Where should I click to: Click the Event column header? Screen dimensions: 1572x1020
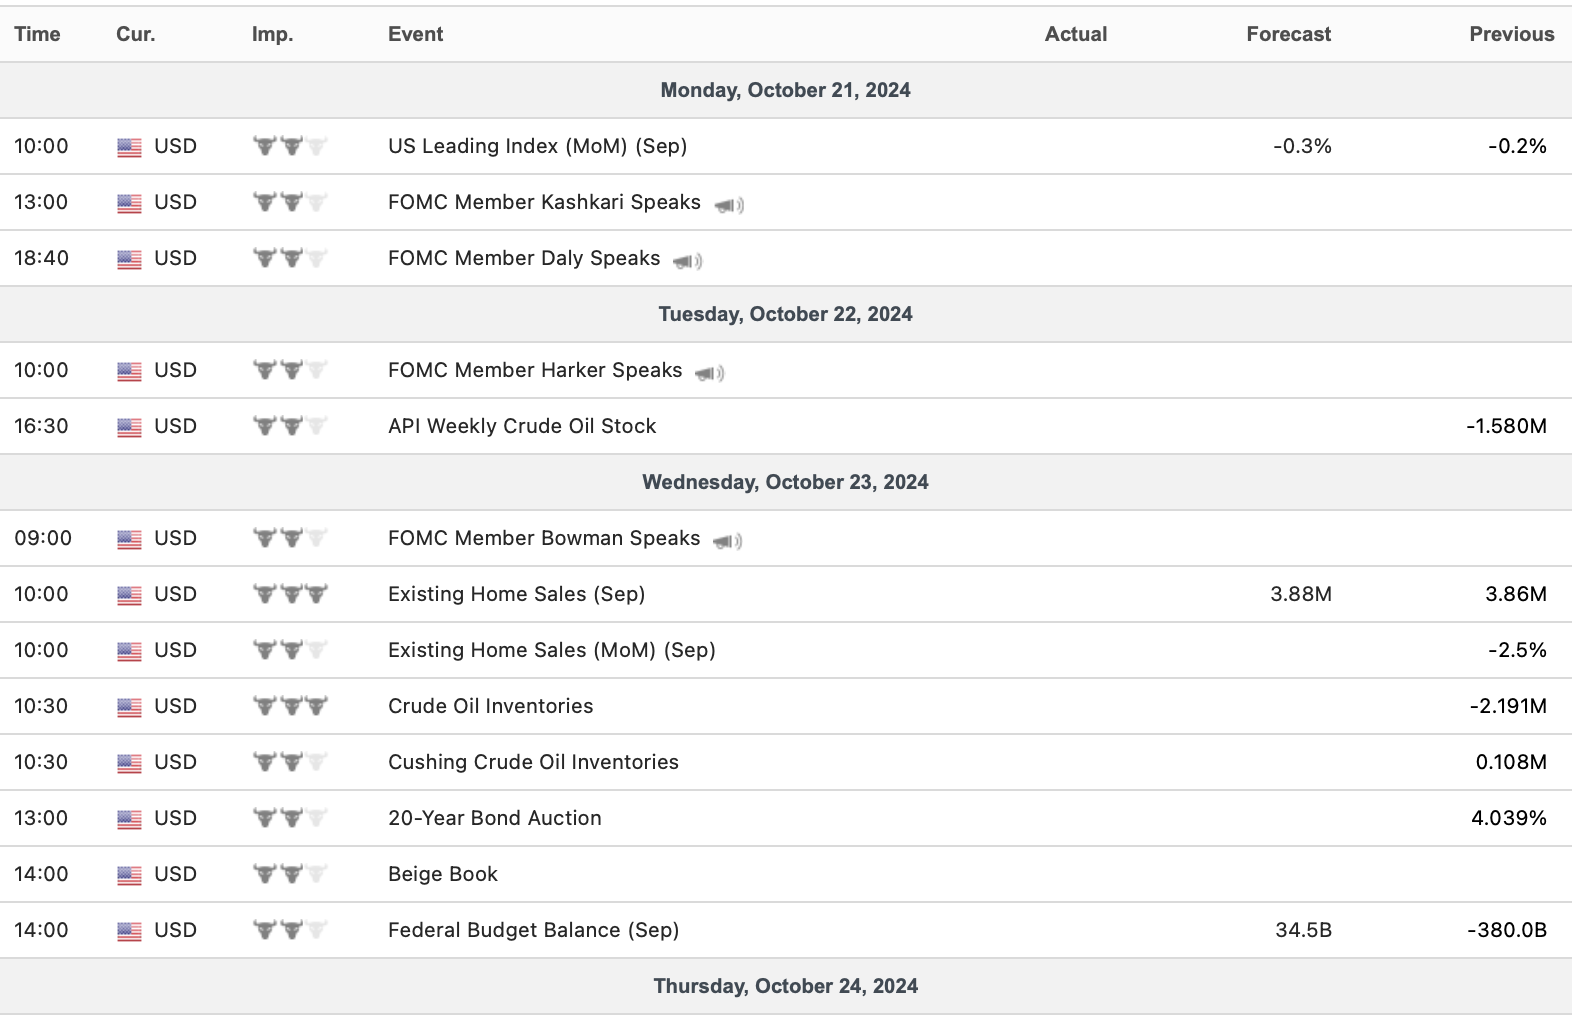[415, 34]
